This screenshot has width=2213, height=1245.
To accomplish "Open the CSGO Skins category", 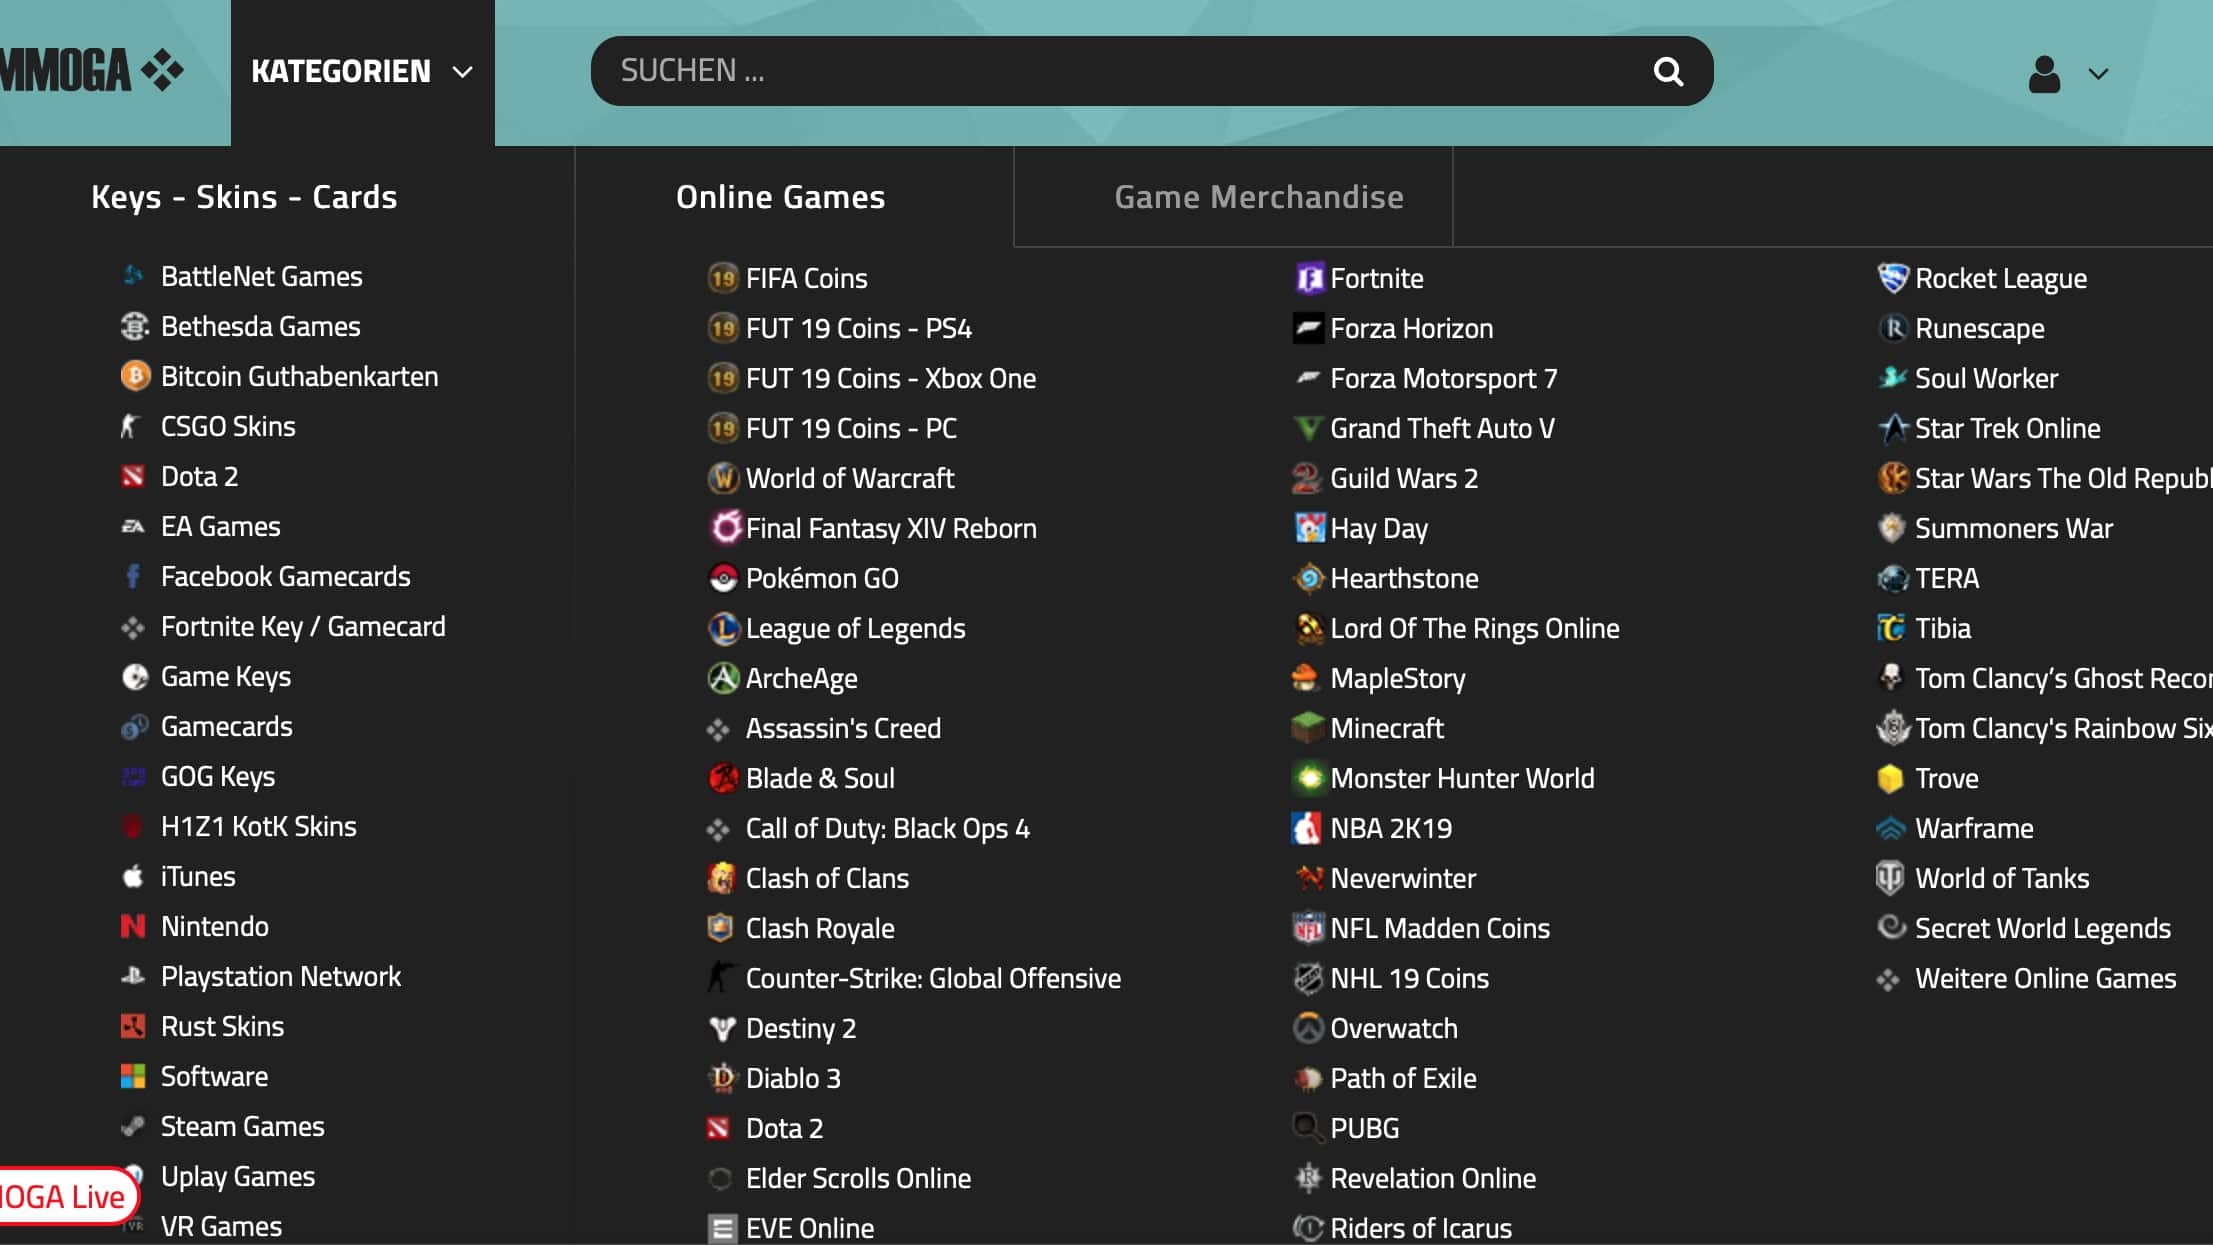I will (228, 426).
